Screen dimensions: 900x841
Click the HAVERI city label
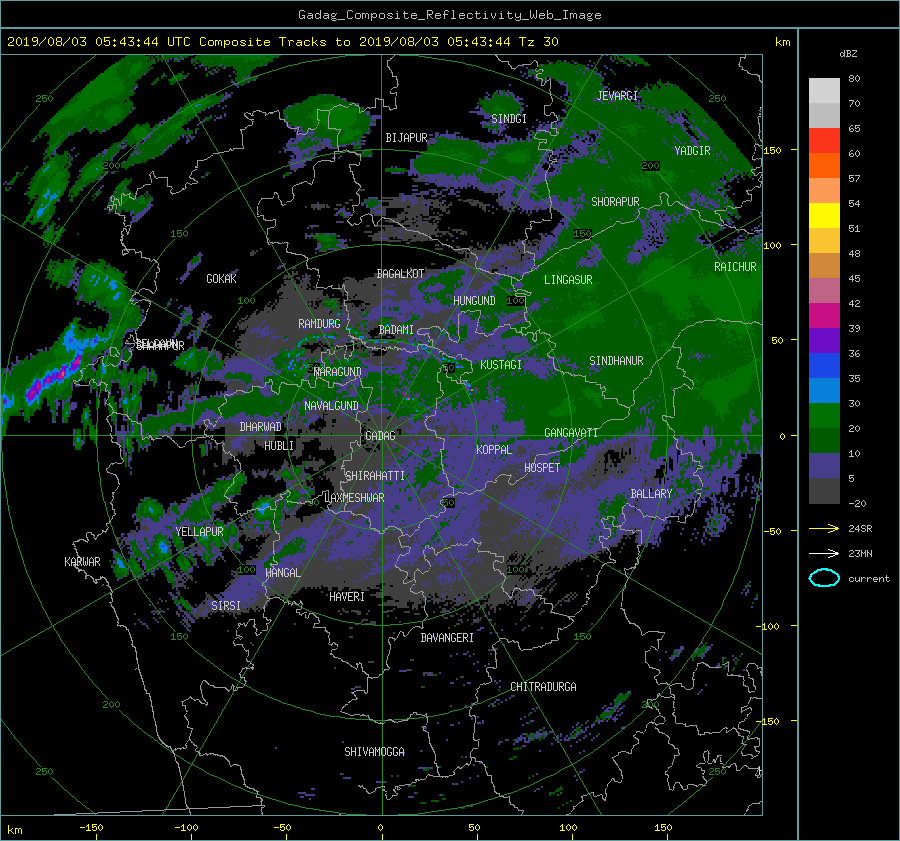(x=347, y=597)
